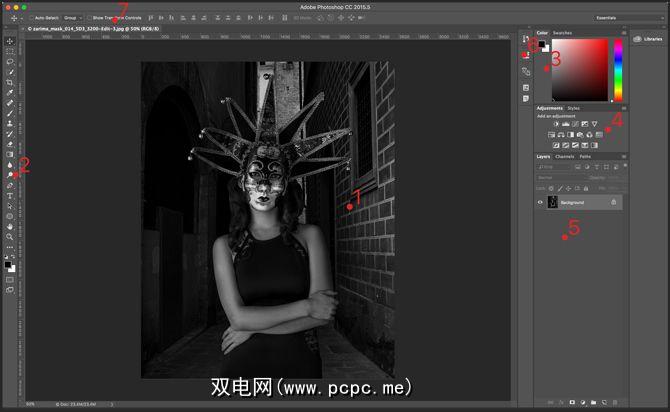This screenshot has width=670, height=412.
Task: Click the rainbow hue strip in Color panel
Action: [x=618, y=70]
